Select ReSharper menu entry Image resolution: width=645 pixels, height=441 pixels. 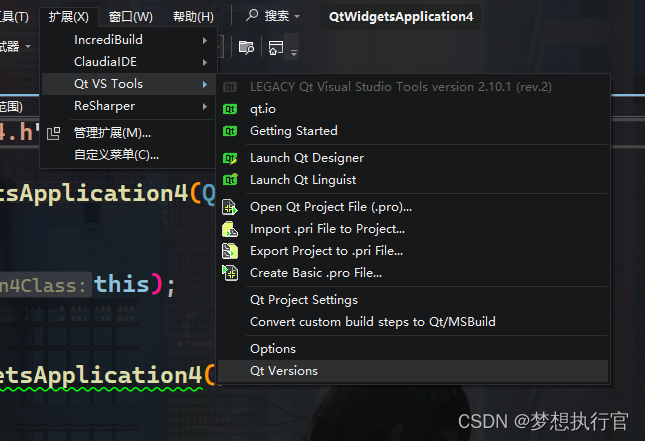click(x=128, y=106)
